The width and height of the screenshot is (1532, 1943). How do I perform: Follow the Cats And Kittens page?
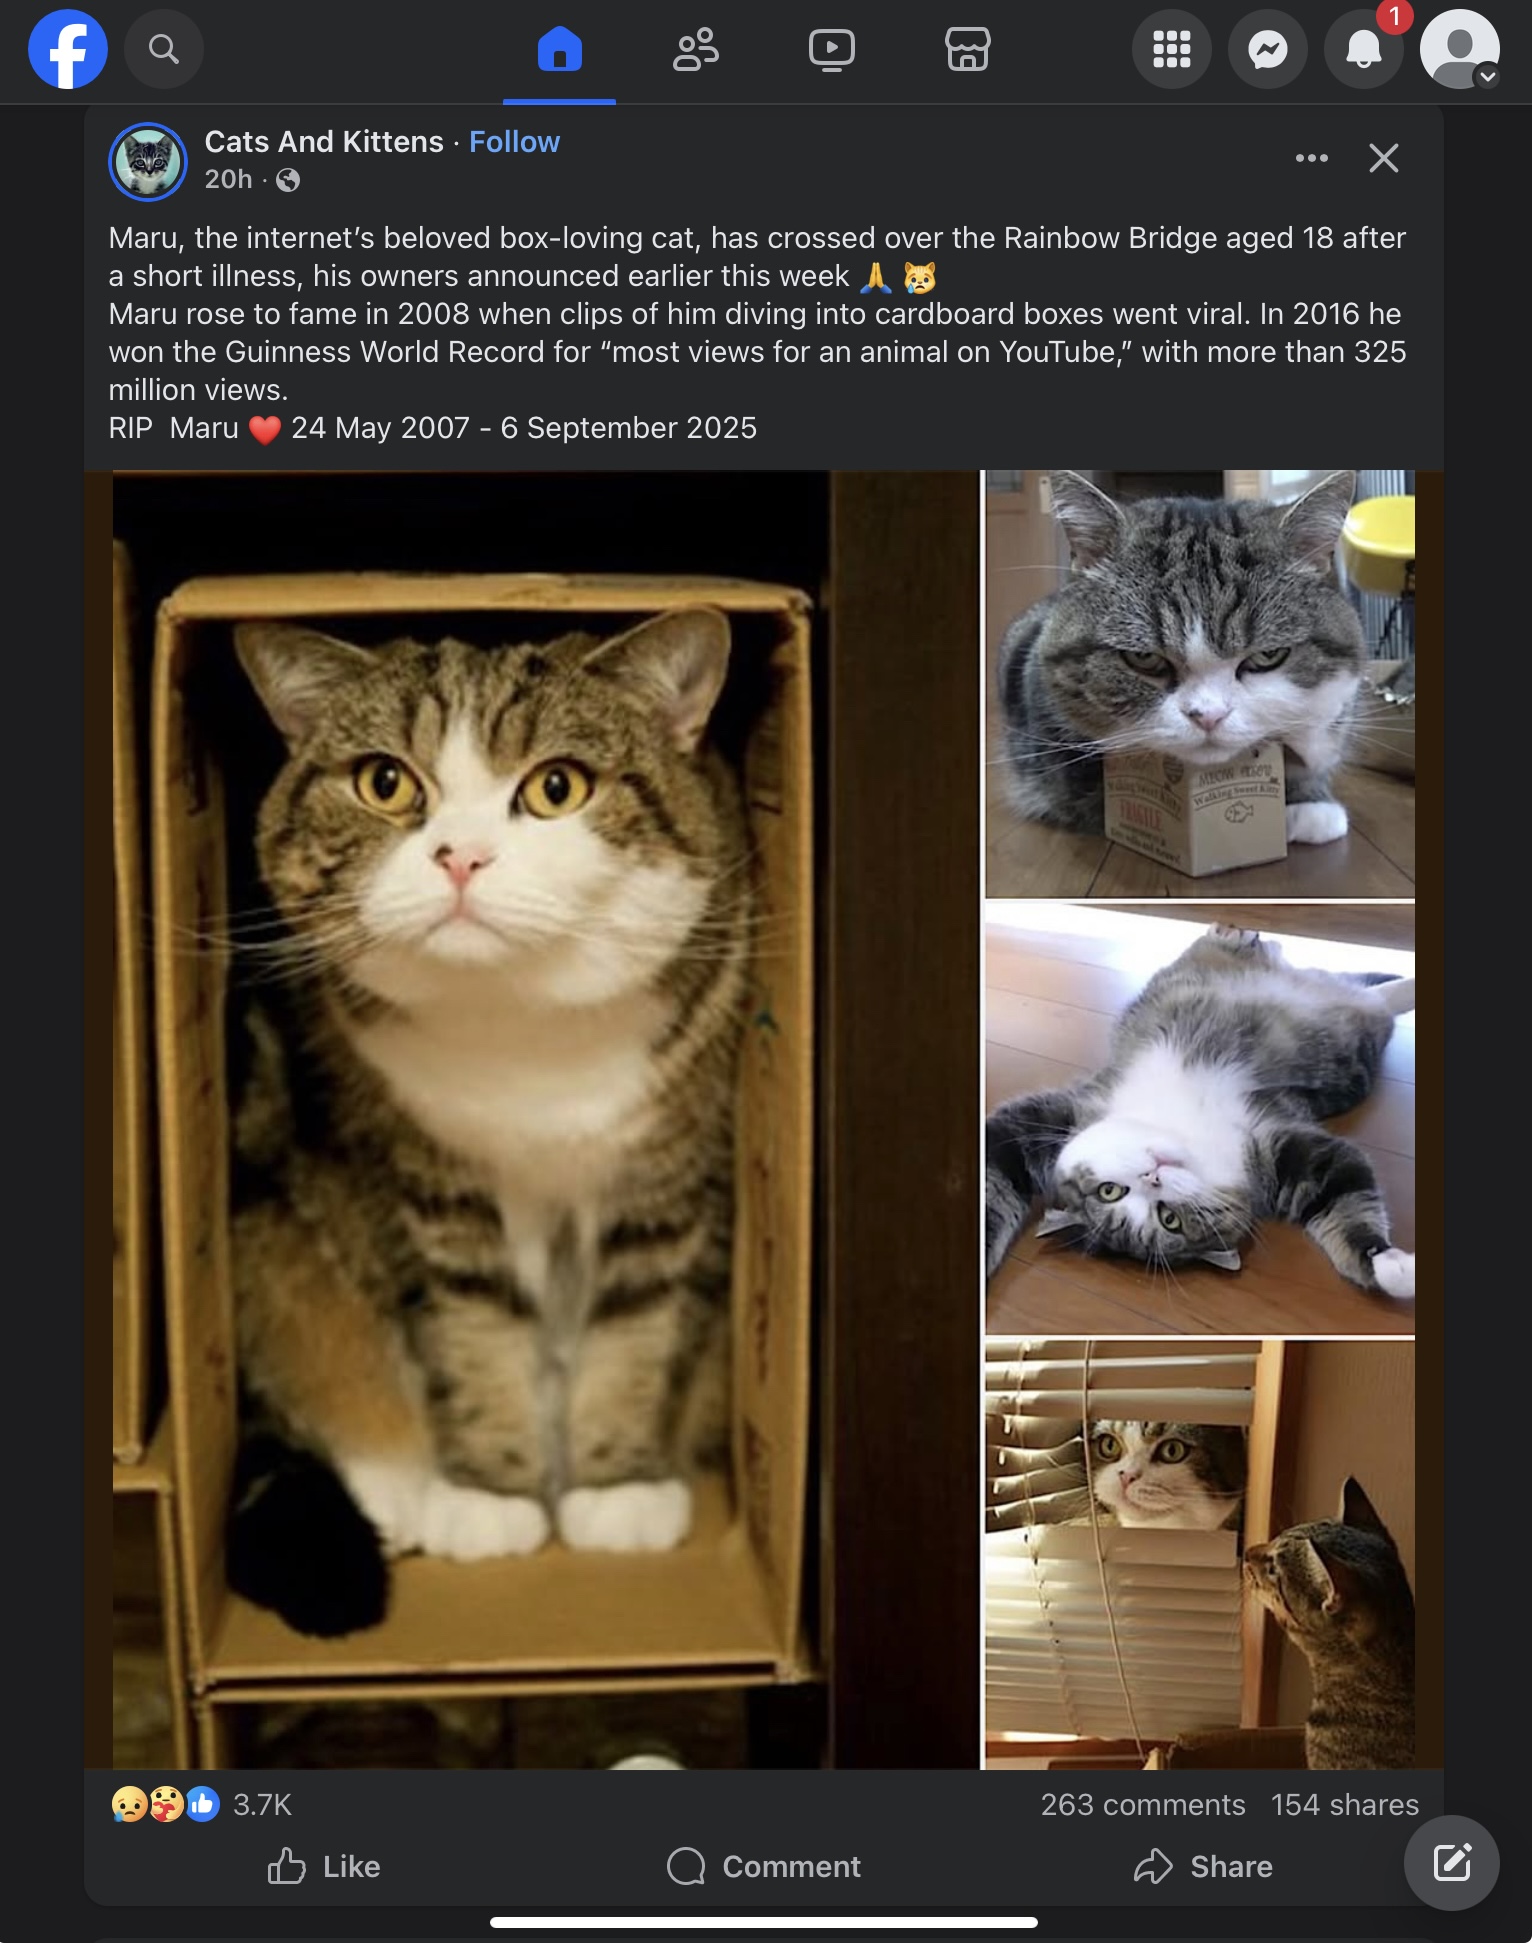[x=514, y=142]
